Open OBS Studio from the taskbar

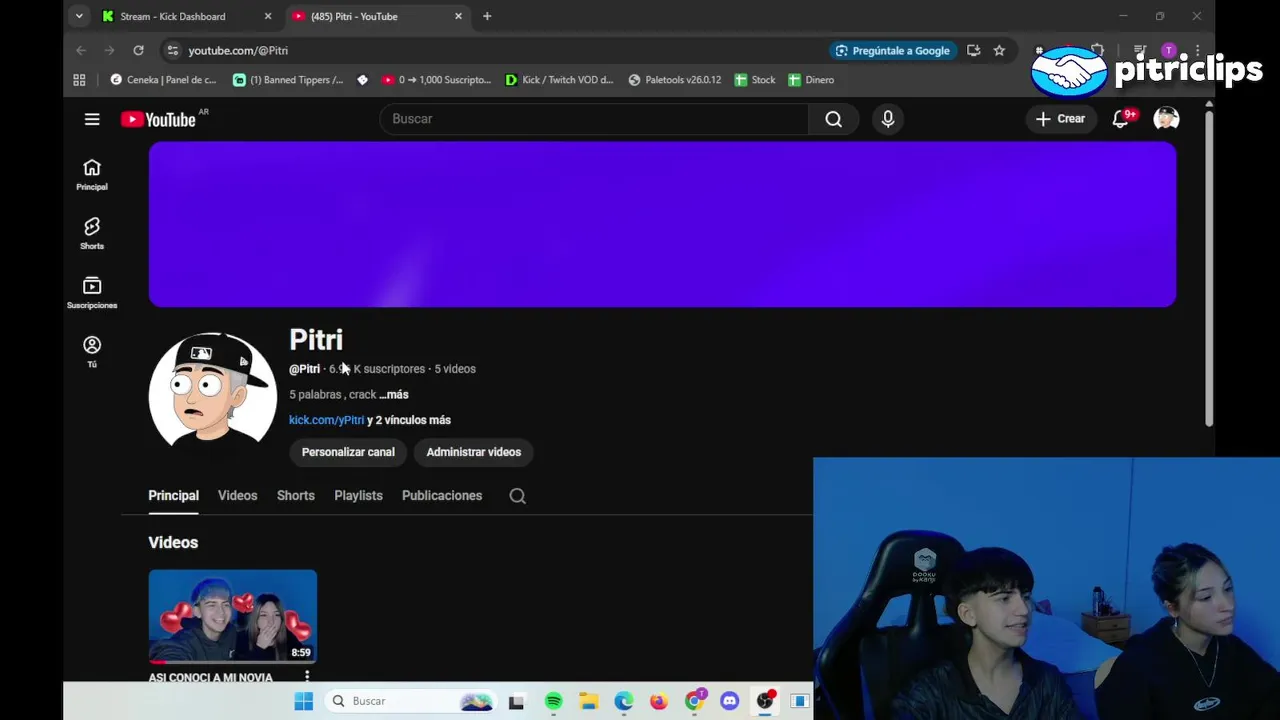[x=765, y=701]
